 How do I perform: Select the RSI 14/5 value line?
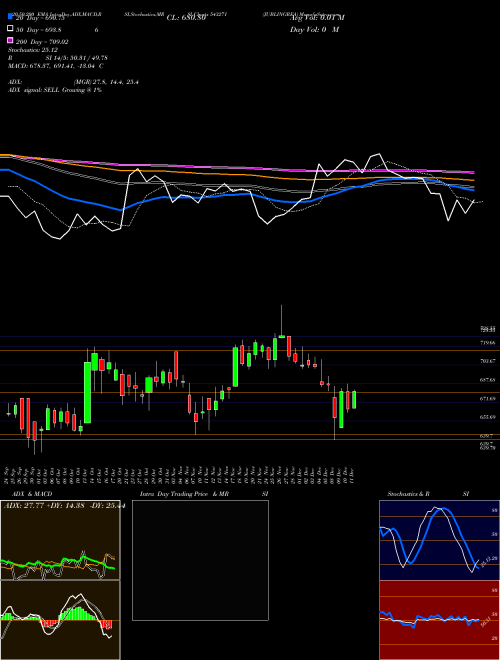pos(58,58)
